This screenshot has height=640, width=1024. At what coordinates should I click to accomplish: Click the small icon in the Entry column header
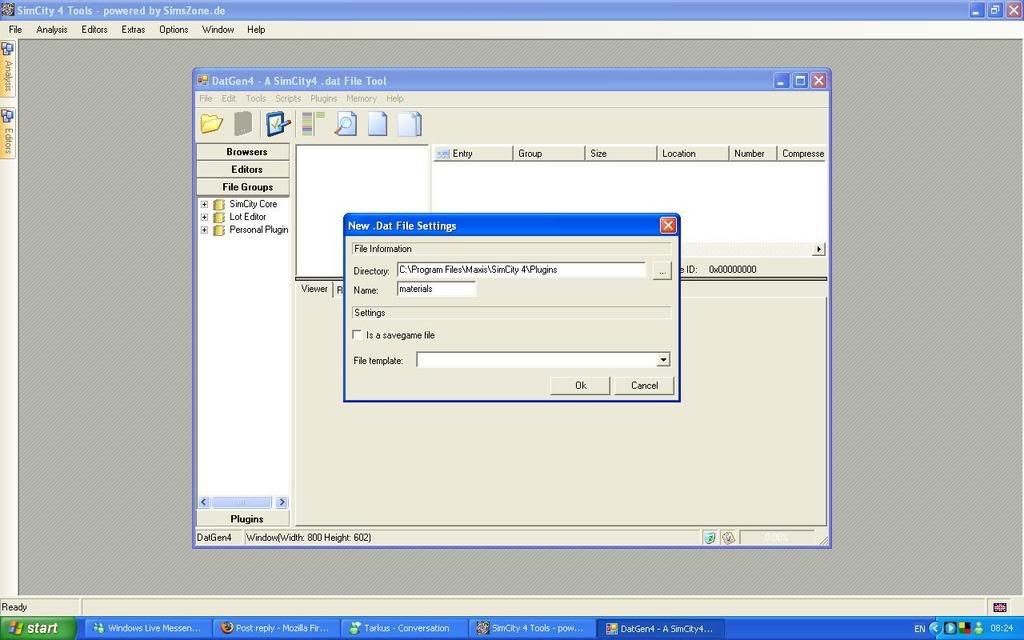tap(443, 153)
